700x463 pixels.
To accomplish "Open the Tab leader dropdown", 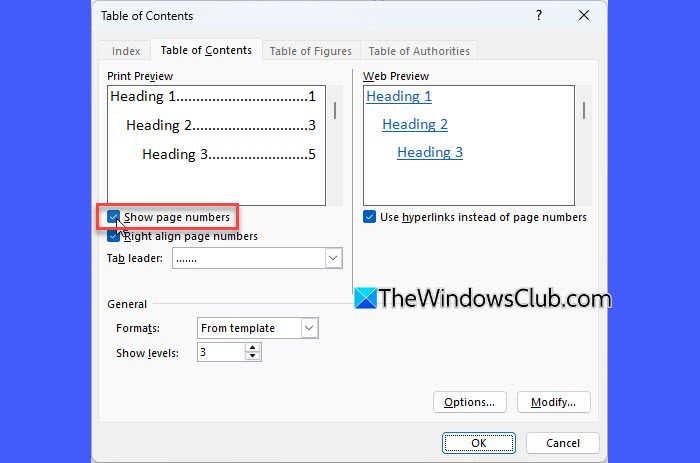I will [x=333, y=258].
